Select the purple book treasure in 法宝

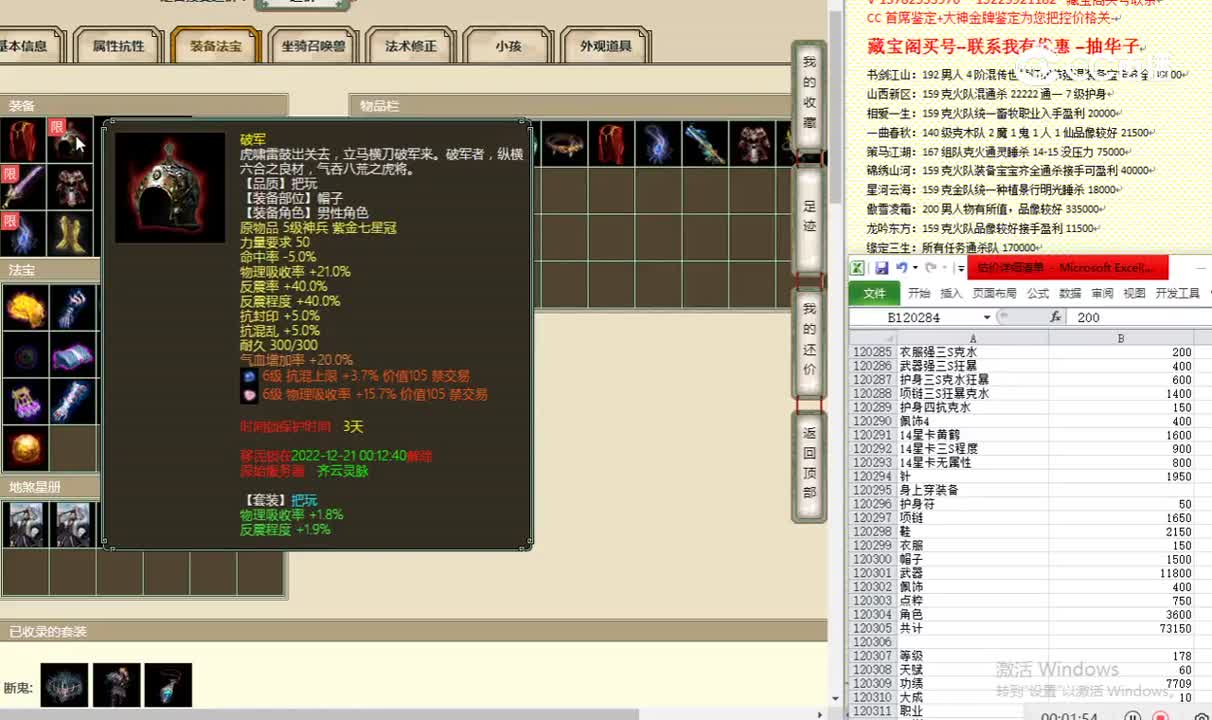[x=73, y=355]
